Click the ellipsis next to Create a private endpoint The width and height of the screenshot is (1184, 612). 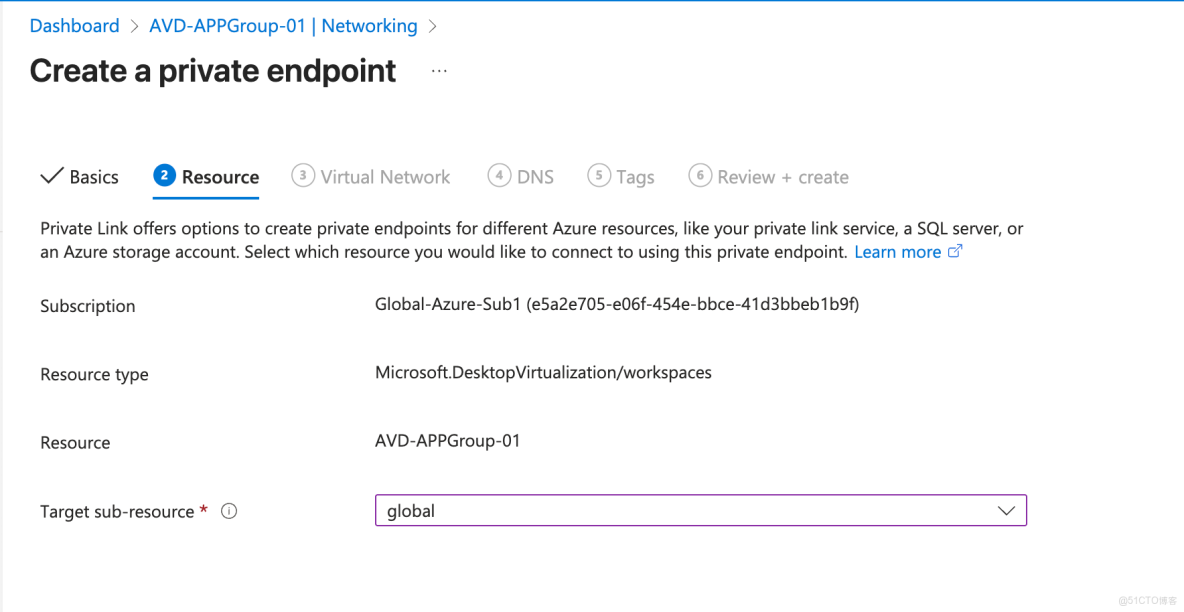(x=438, y=70)
